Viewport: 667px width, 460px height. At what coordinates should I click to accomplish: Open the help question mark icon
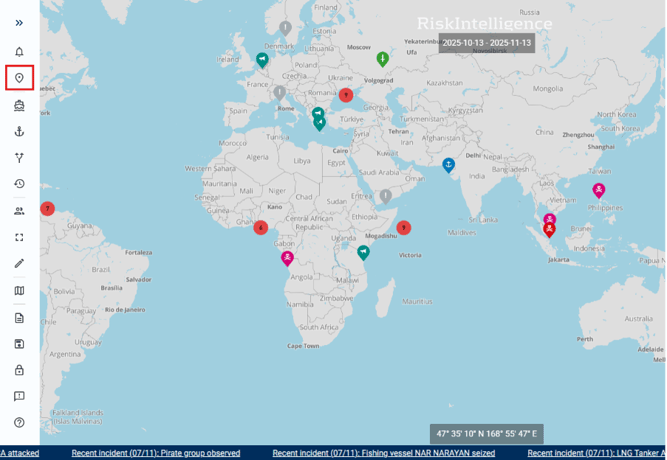(19, 423)
